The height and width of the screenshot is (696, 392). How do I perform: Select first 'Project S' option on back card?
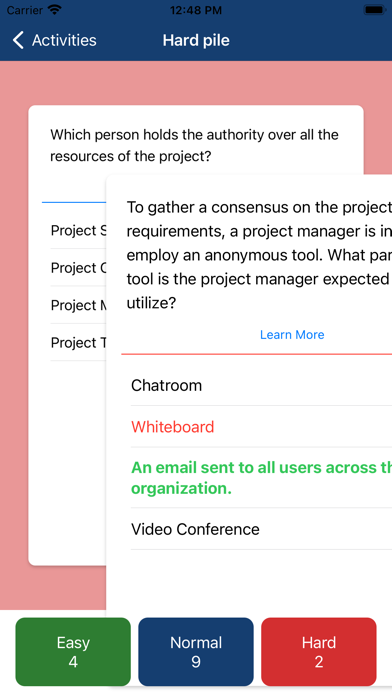click(x=78, y=230)
